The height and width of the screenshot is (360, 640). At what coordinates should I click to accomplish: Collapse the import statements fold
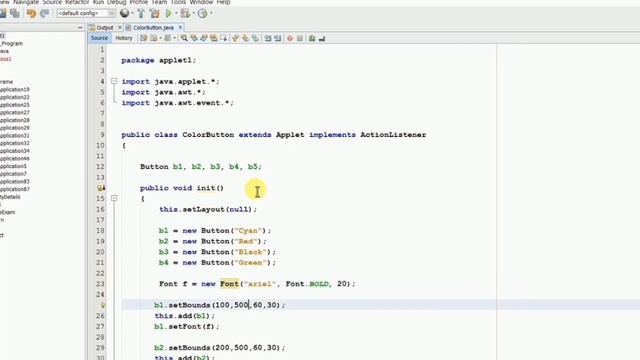[114, 82]
